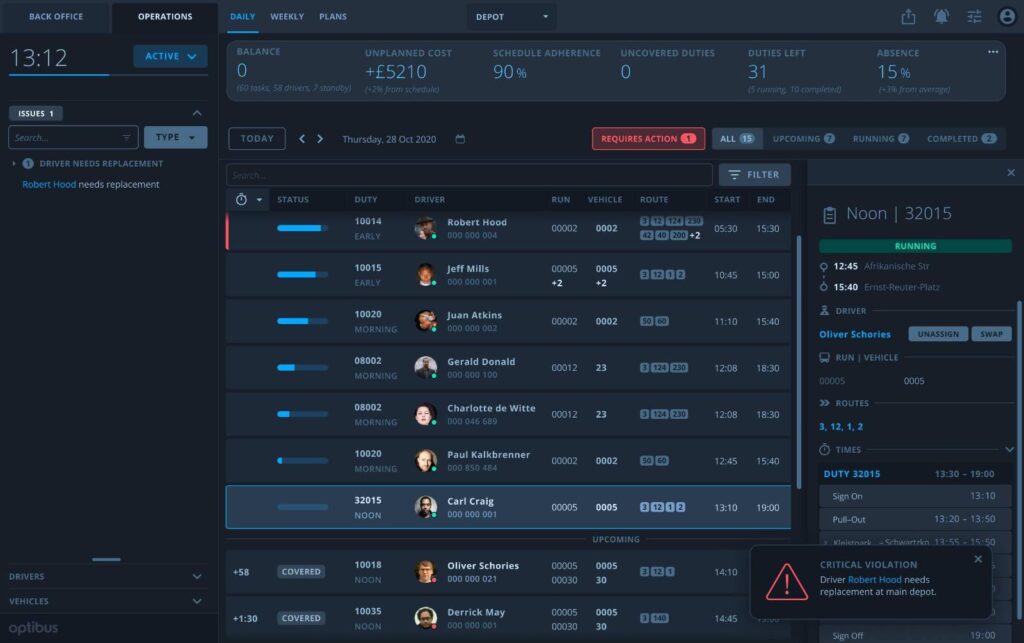Click route +2 badge in Robert Hood row
The image size is (1024, 643).
click(695, 235)
